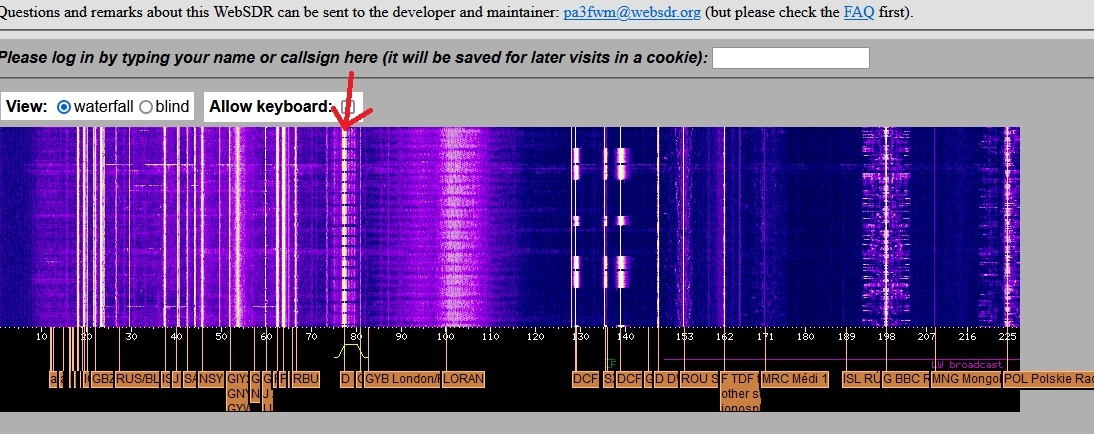The width and height of the screenshot is (1094, 434).
Task: Select the waterfall view radio button
Action: coord(63,107)
